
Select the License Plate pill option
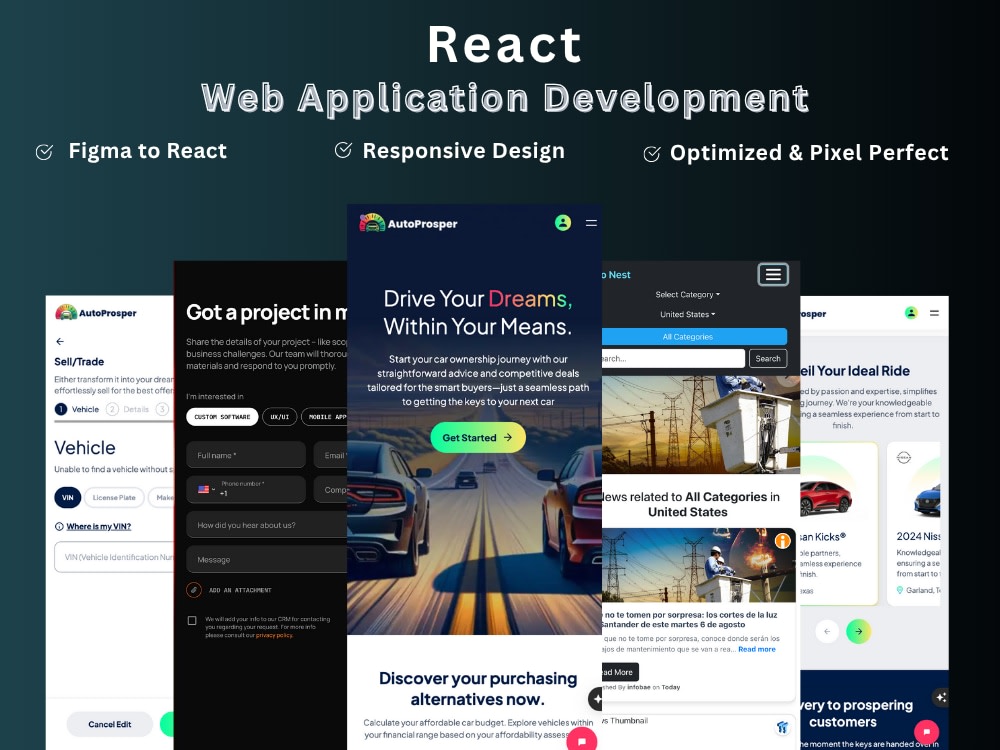pos(114,497)
